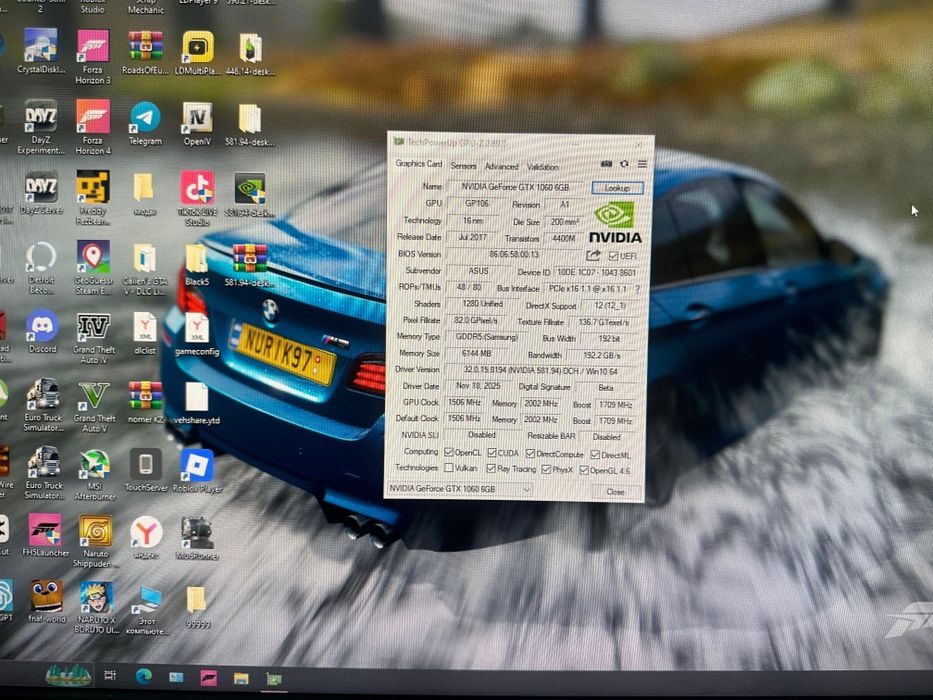Select the vehshare.ytd file
The width and height of the screenshot is (933, 700).
[x=196, y=403]
